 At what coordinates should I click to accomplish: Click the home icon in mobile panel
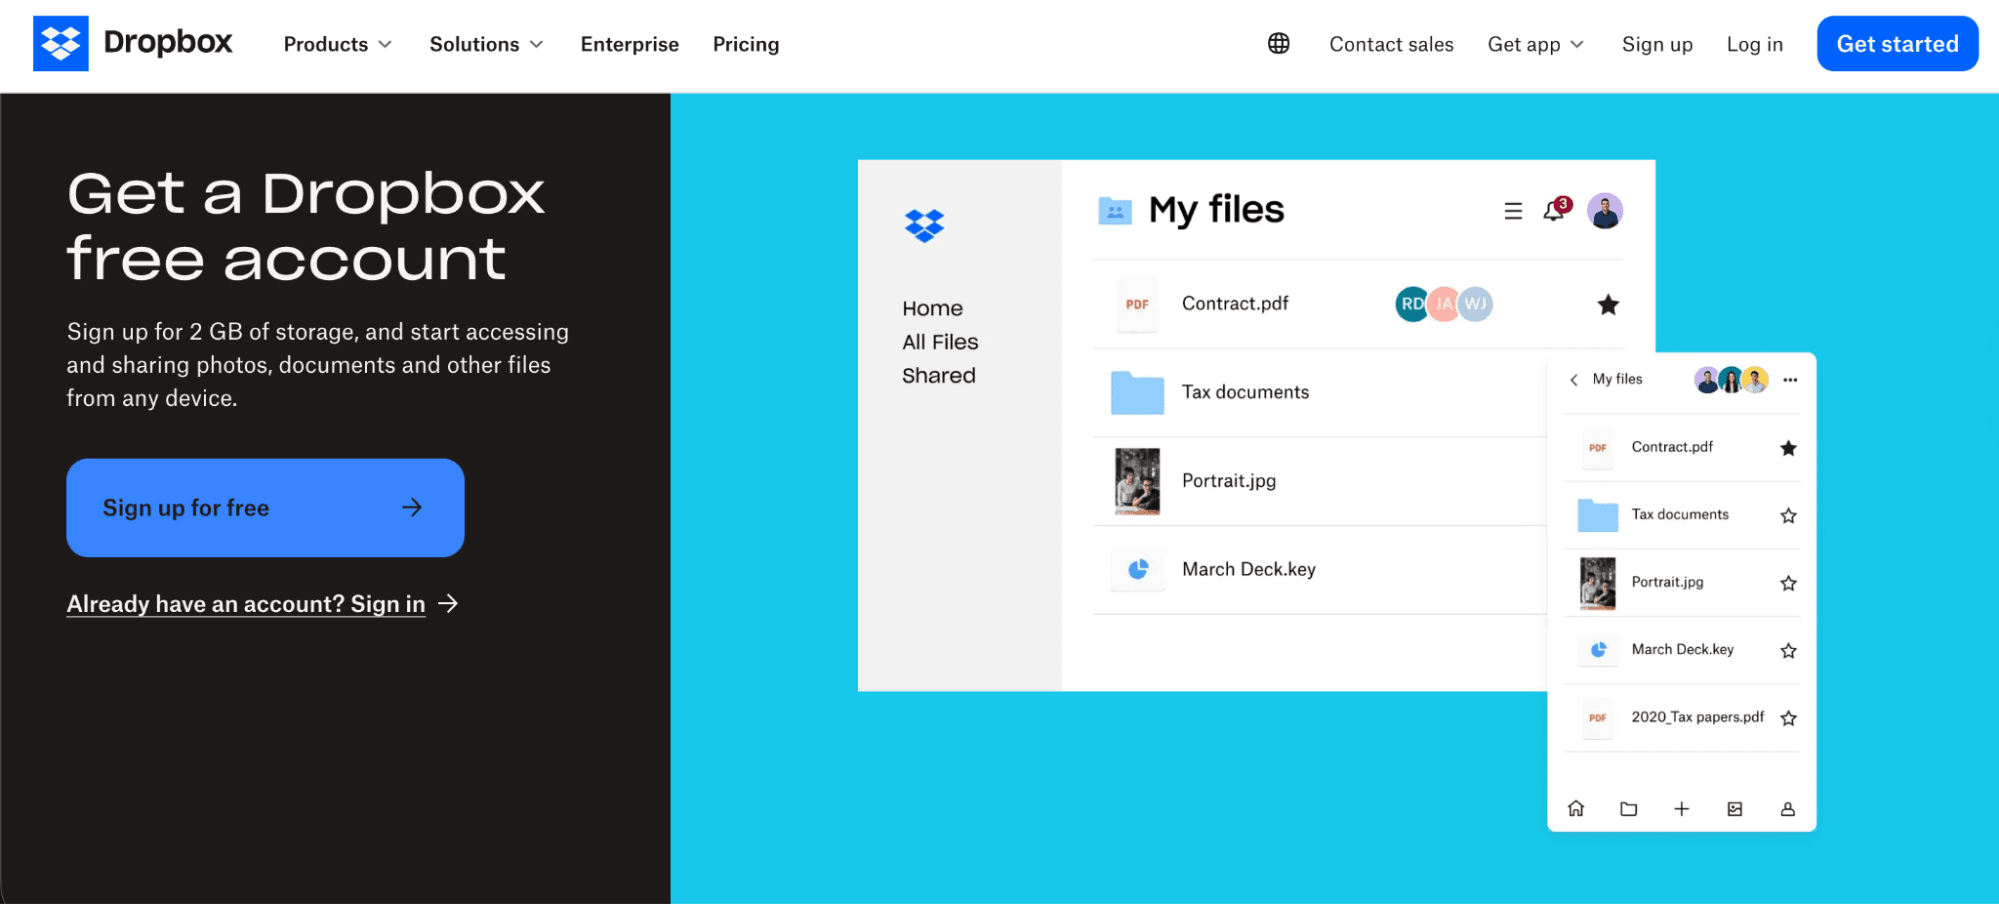(1576, 808)
